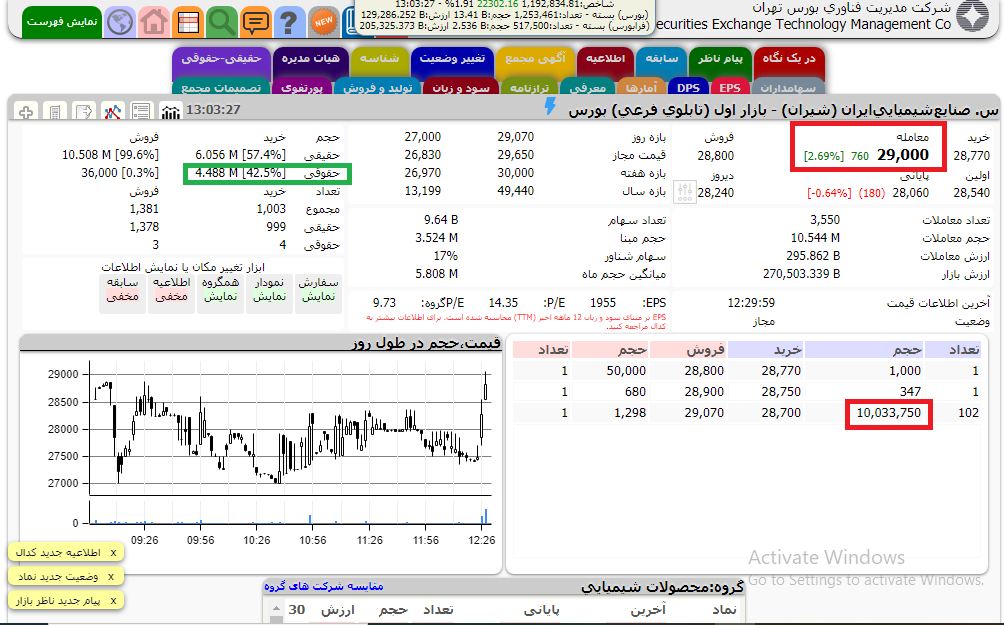Open the question mark help icon
1004x625 pixels.
[x=289, y=22]
